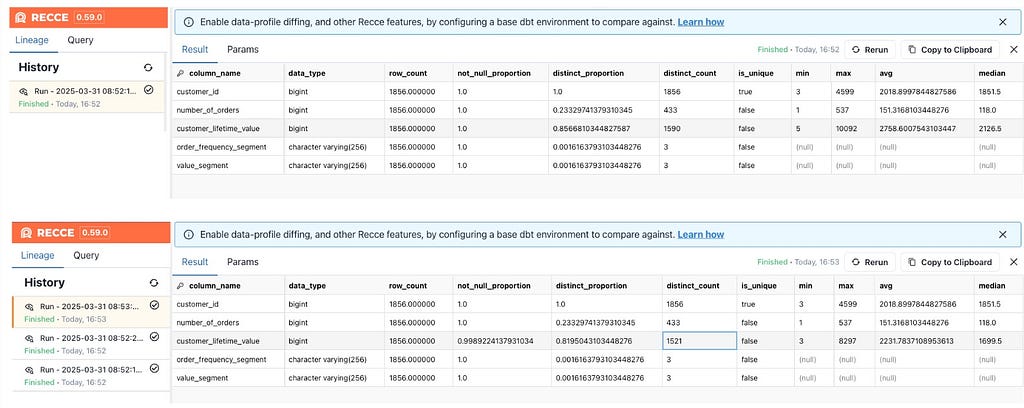This screenshot has width=1024, height=408.
Task: Click order_frequency_segment row name in upper table
Action: click(x=221, y=147)
